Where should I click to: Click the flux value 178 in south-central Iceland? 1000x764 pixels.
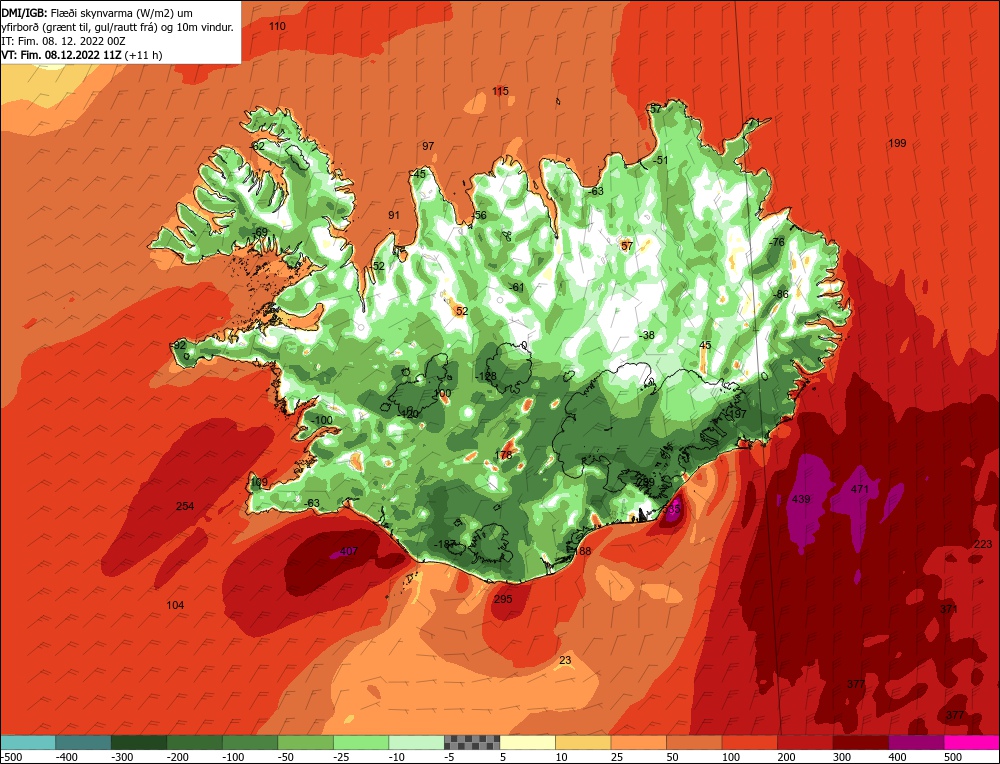503,455
